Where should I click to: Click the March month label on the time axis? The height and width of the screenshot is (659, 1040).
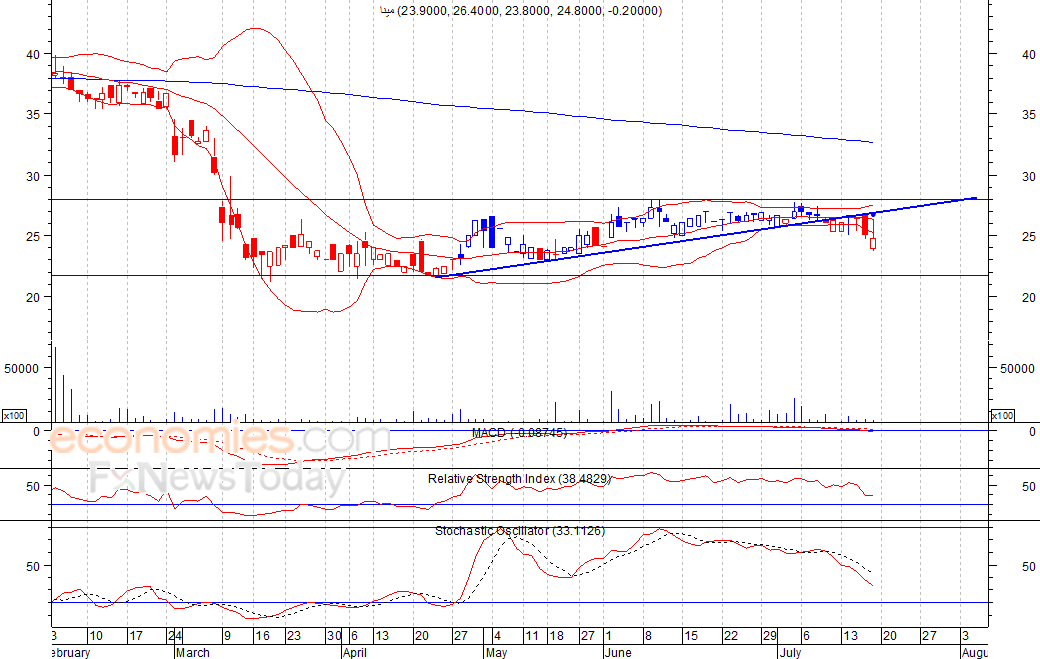coord(192,652)
